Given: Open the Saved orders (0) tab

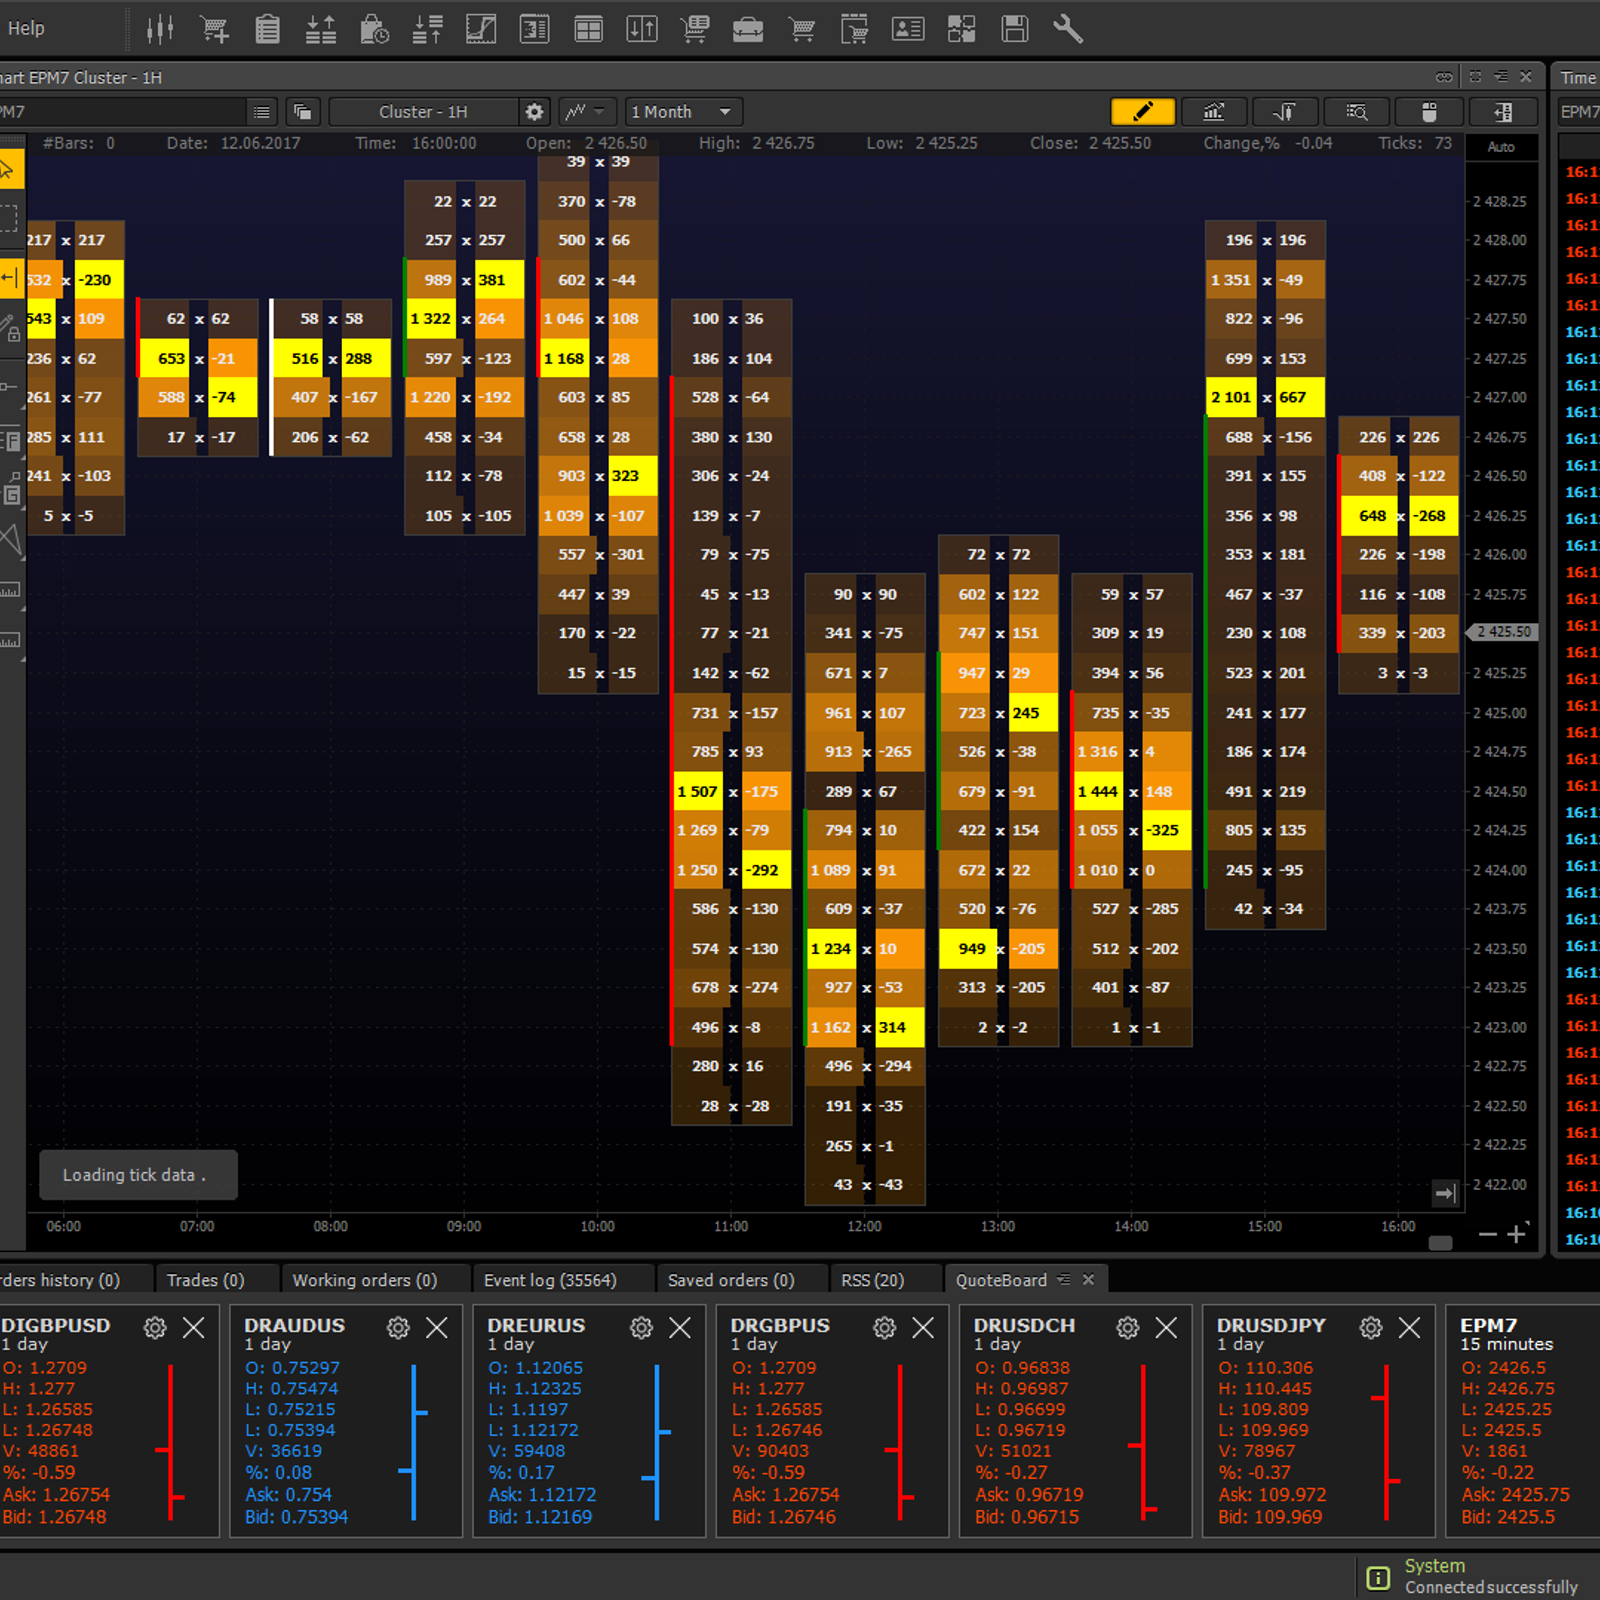Looking at the screenshot, I should coord(731,1280).
